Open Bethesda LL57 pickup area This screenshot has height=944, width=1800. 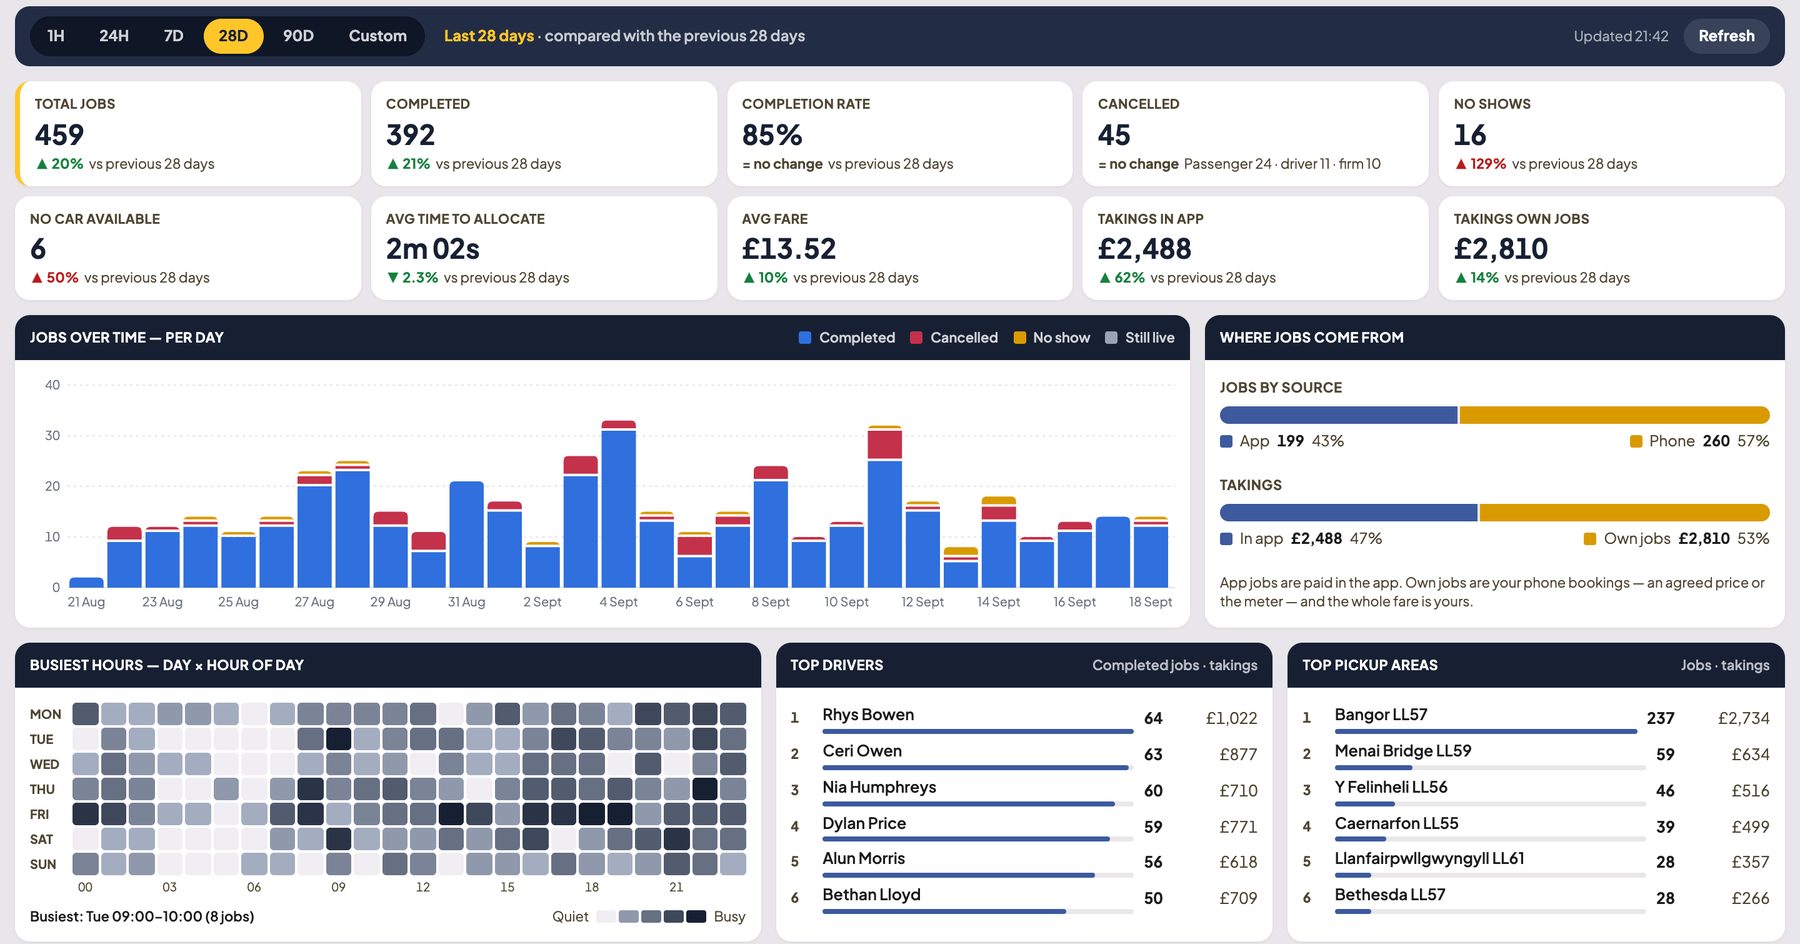[x=1536, y=898]
